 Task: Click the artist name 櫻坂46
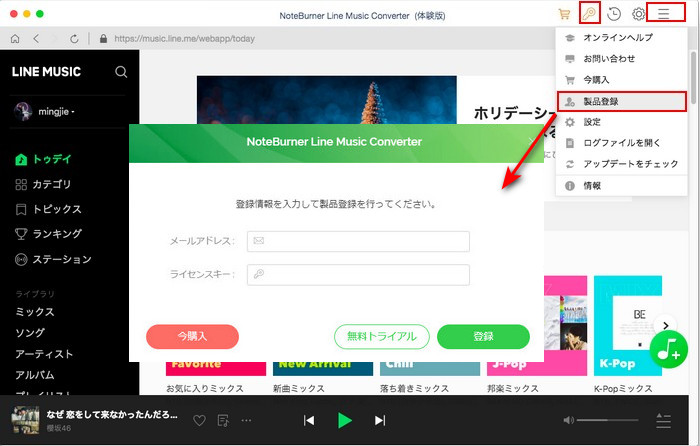coord(59,428)
